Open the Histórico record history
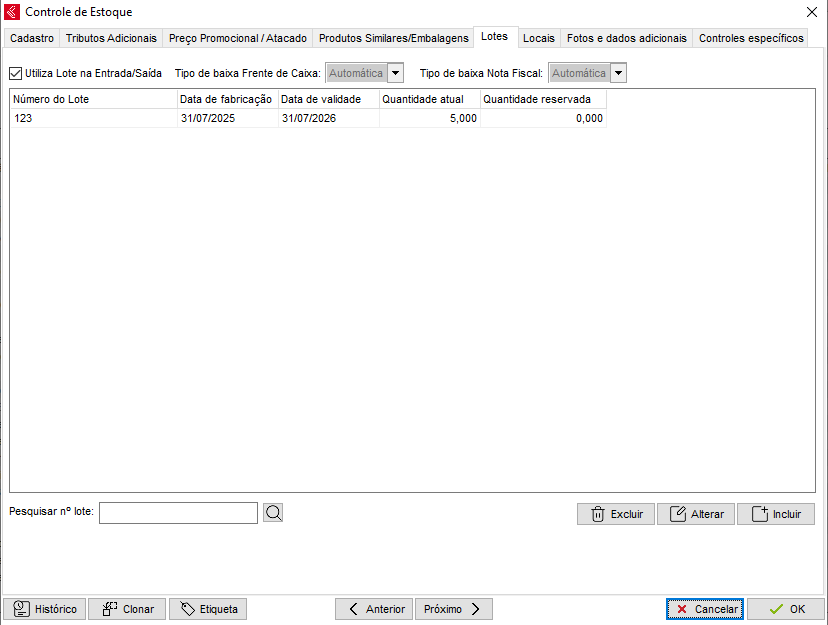The image size is (828, 625). pos(45,609)
